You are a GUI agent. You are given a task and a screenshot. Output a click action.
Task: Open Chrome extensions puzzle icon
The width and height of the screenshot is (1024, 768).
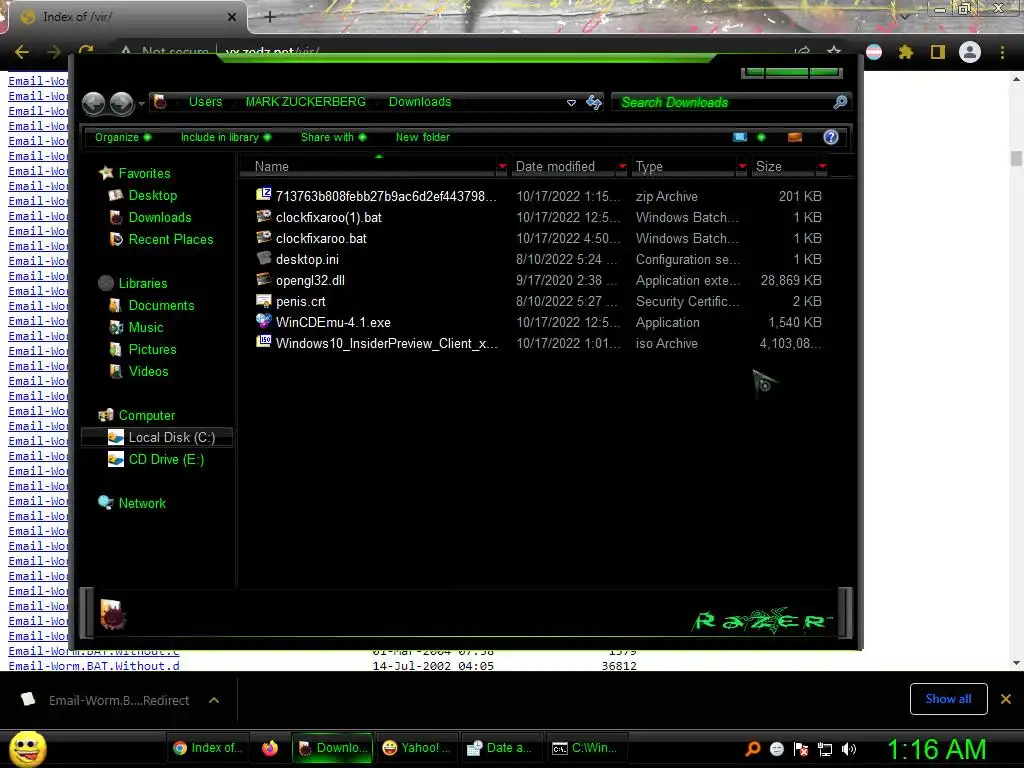coord(905,52)
